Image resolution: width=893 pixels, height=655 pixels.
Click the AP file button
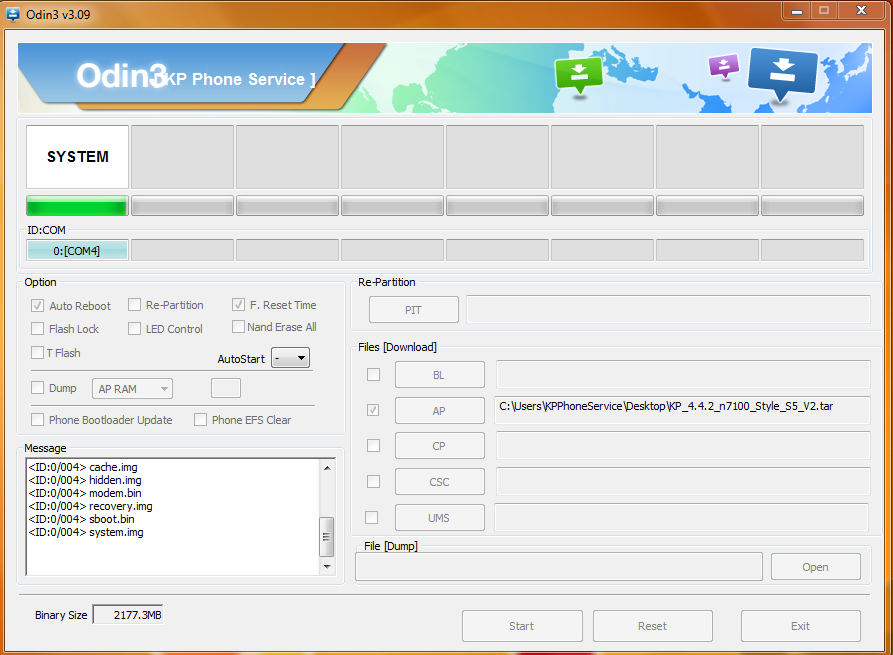point(440,411)
